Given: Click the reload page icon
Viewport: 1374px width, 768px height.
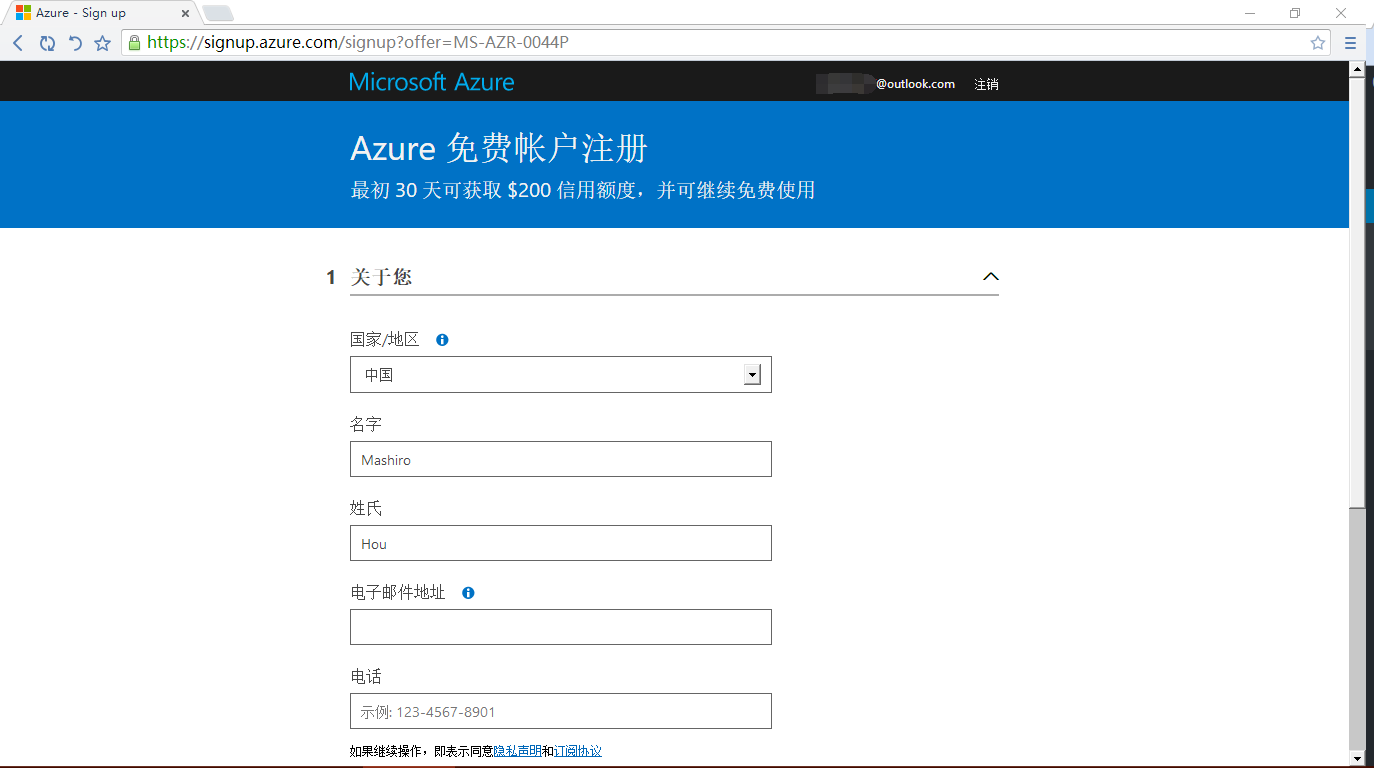Looking at the screenshot, I should click(47, 43).
